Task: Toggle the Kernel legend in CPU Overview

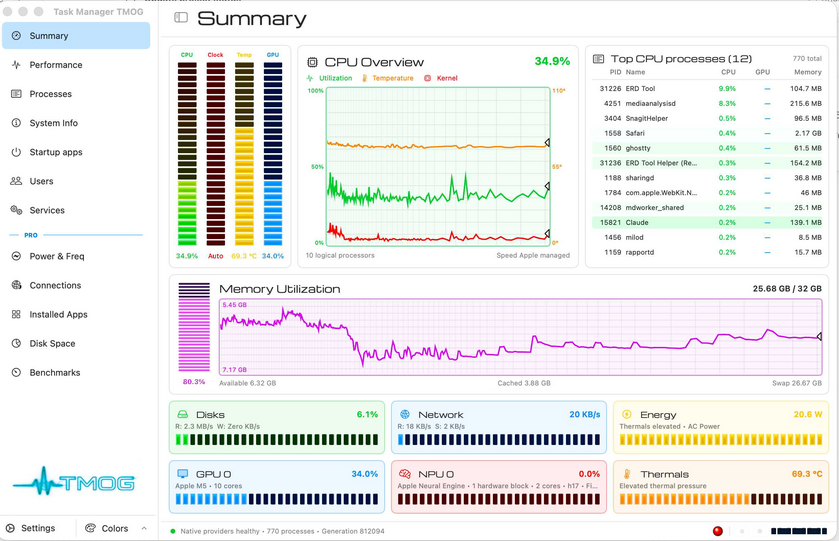Action: (x=441, y=78)
